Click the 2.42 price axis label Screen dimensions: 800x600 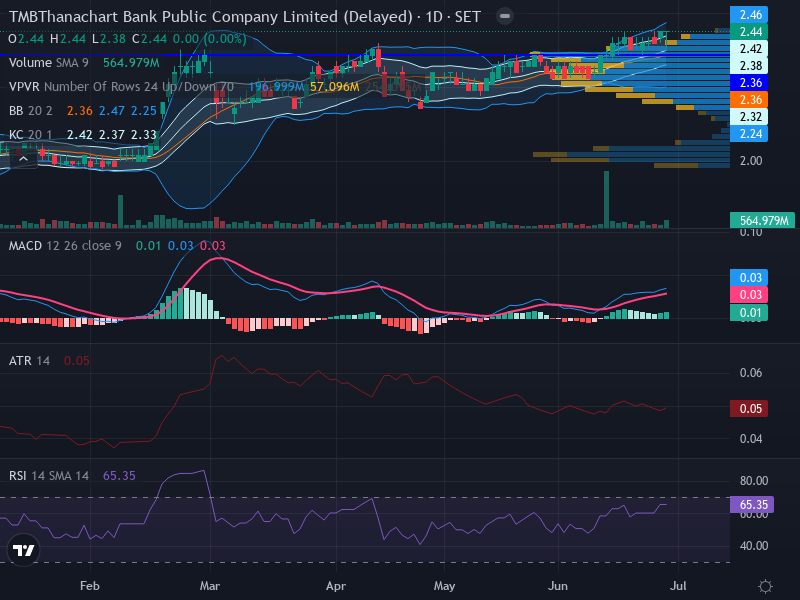pyautogui.click(x=749, y=49)
